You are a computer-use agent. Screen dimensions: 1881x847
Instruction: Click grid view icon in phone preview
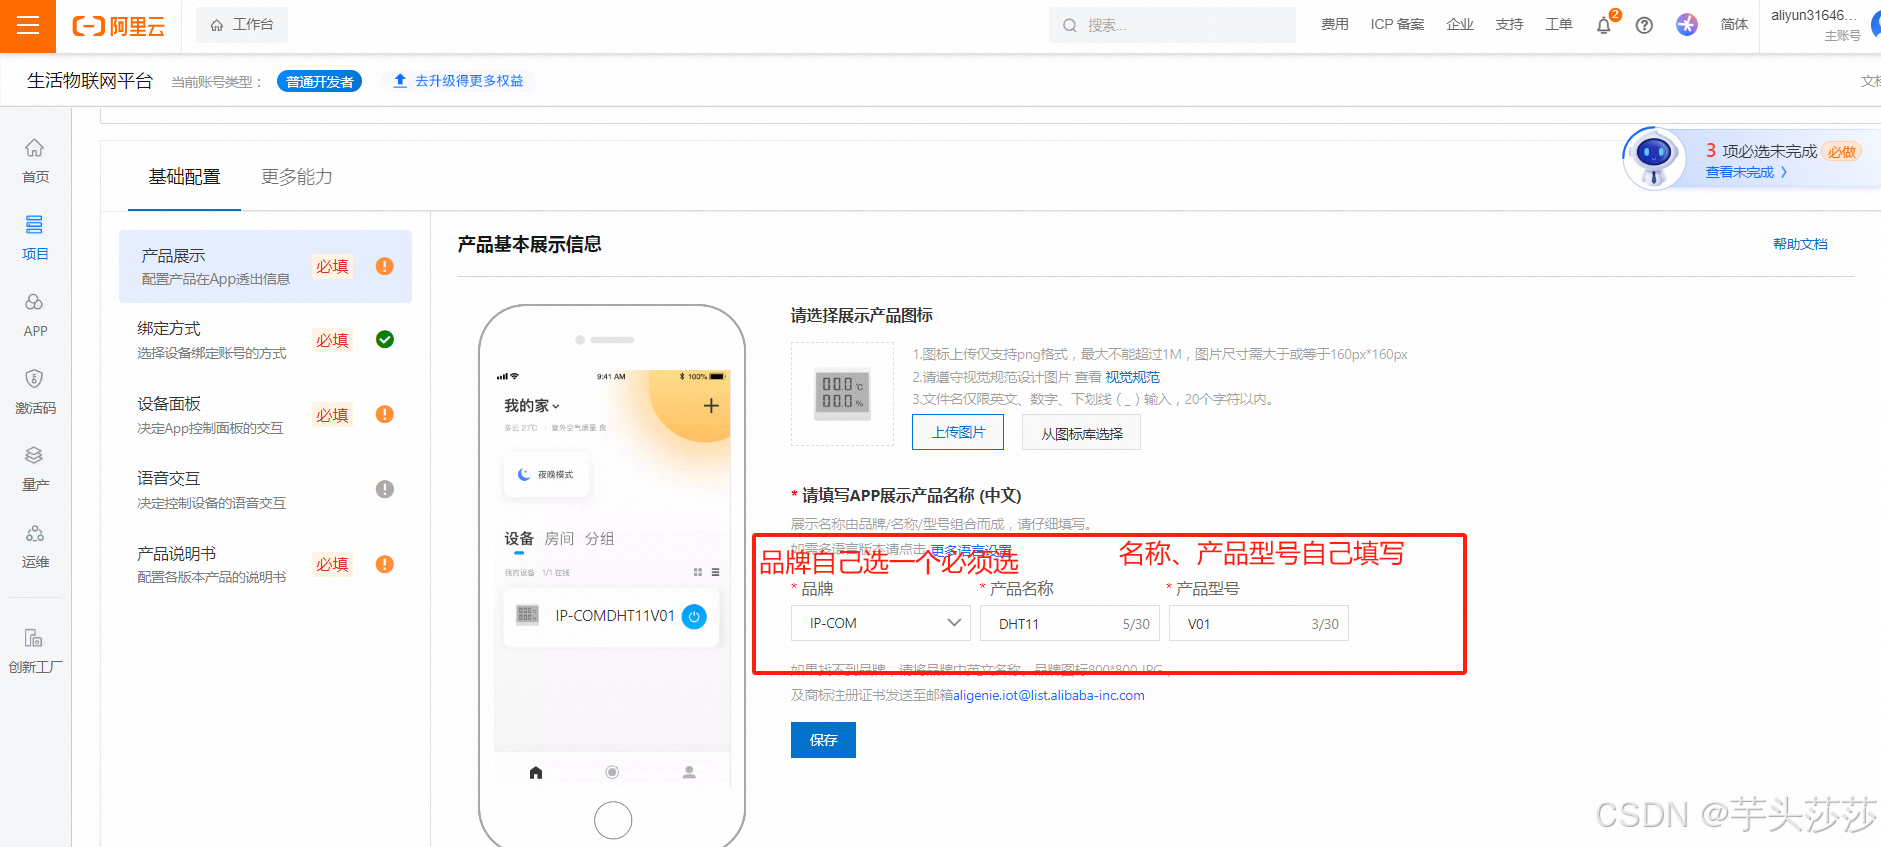(698, 572)
